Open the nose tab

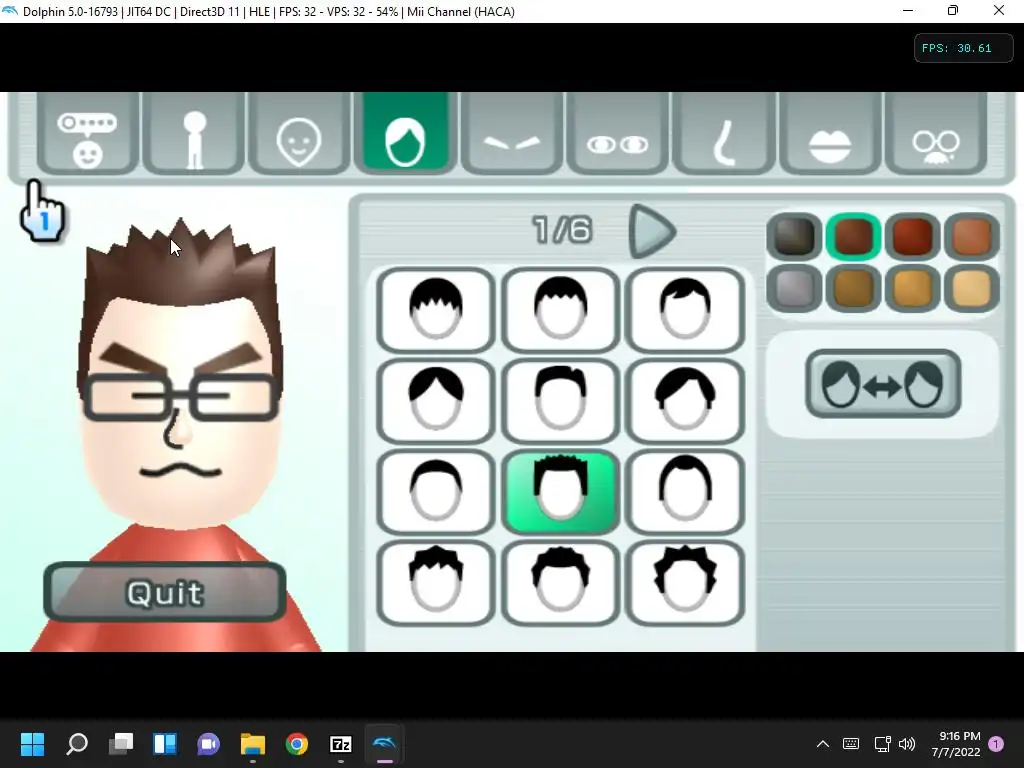(724, 134)
